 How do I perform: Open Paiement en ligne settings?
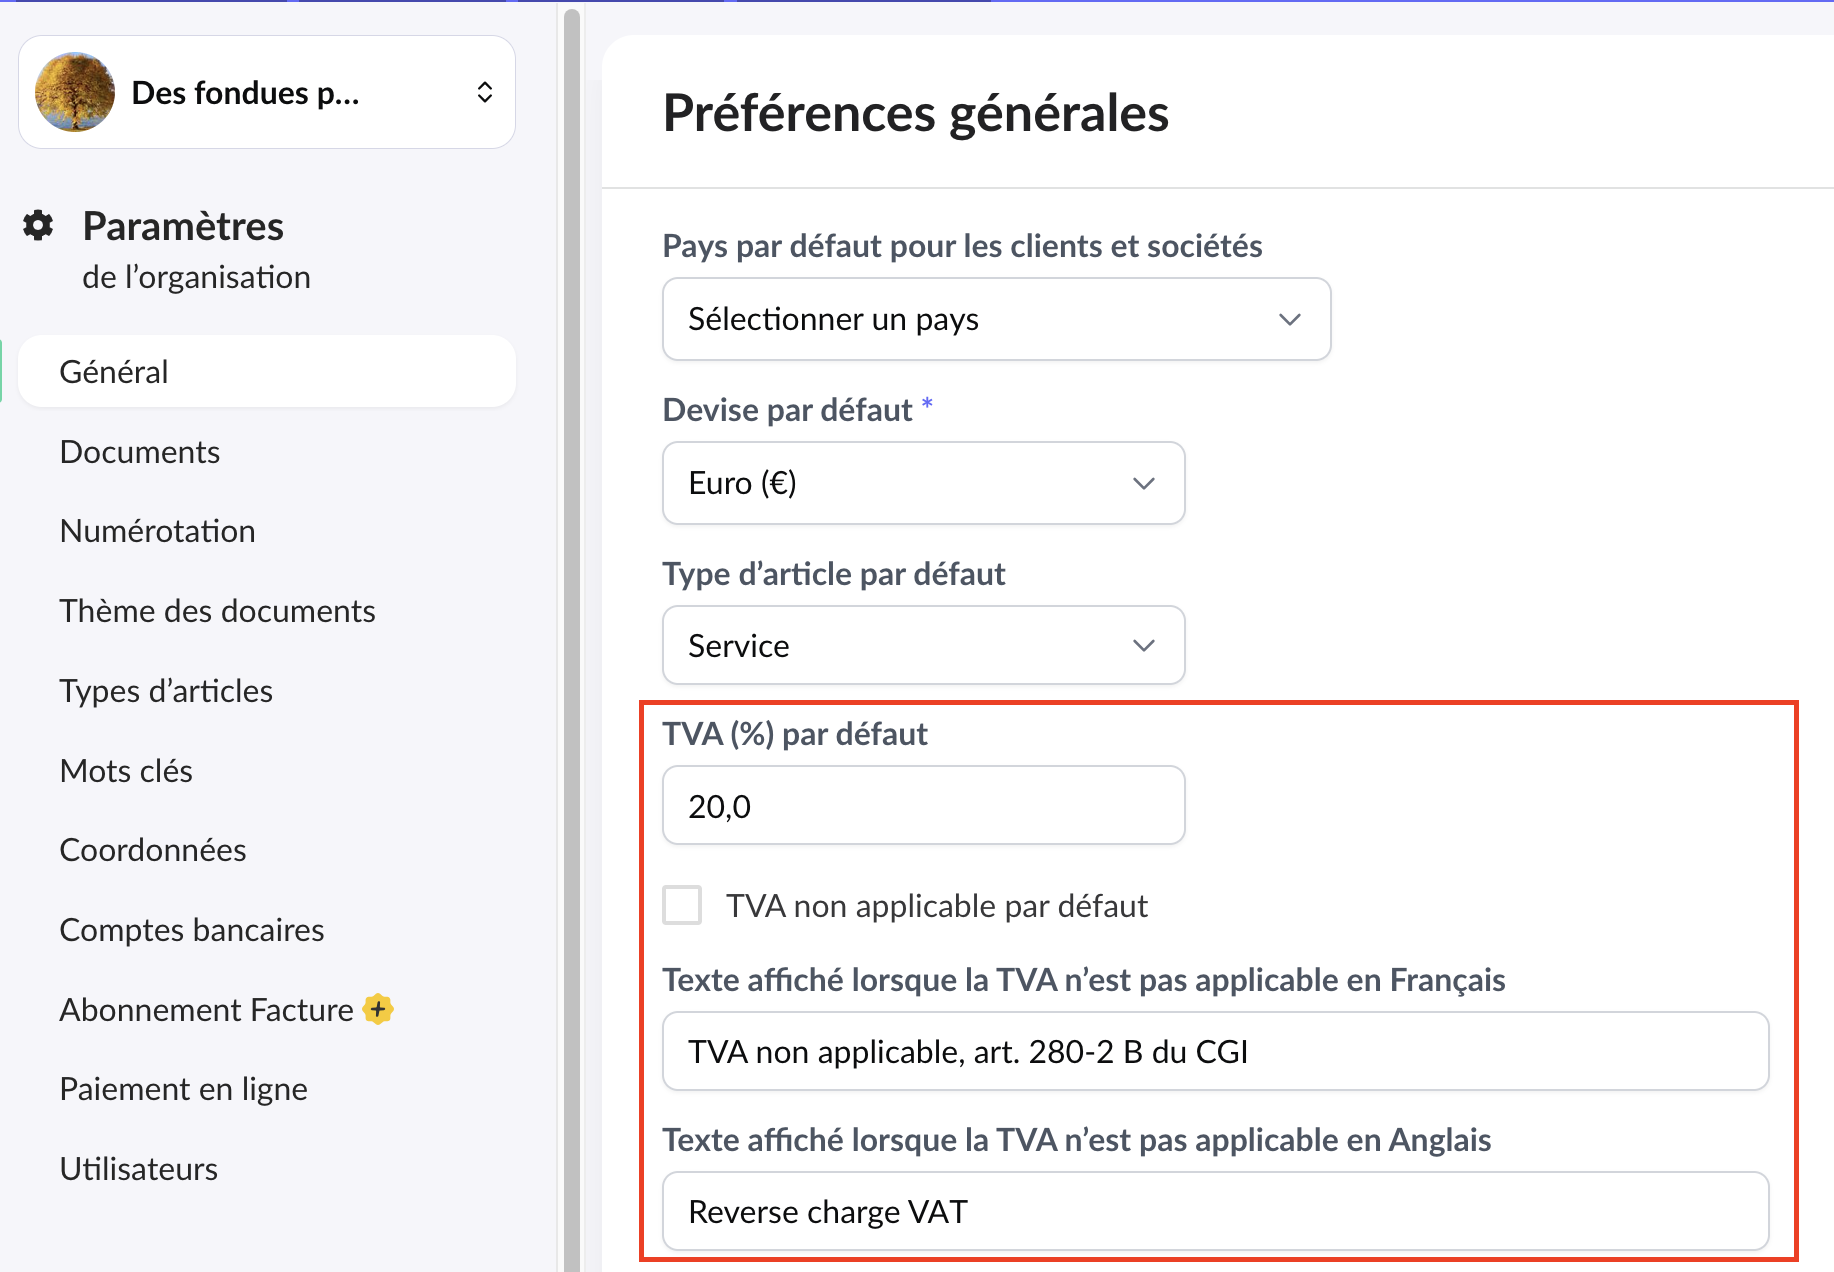184,1089
